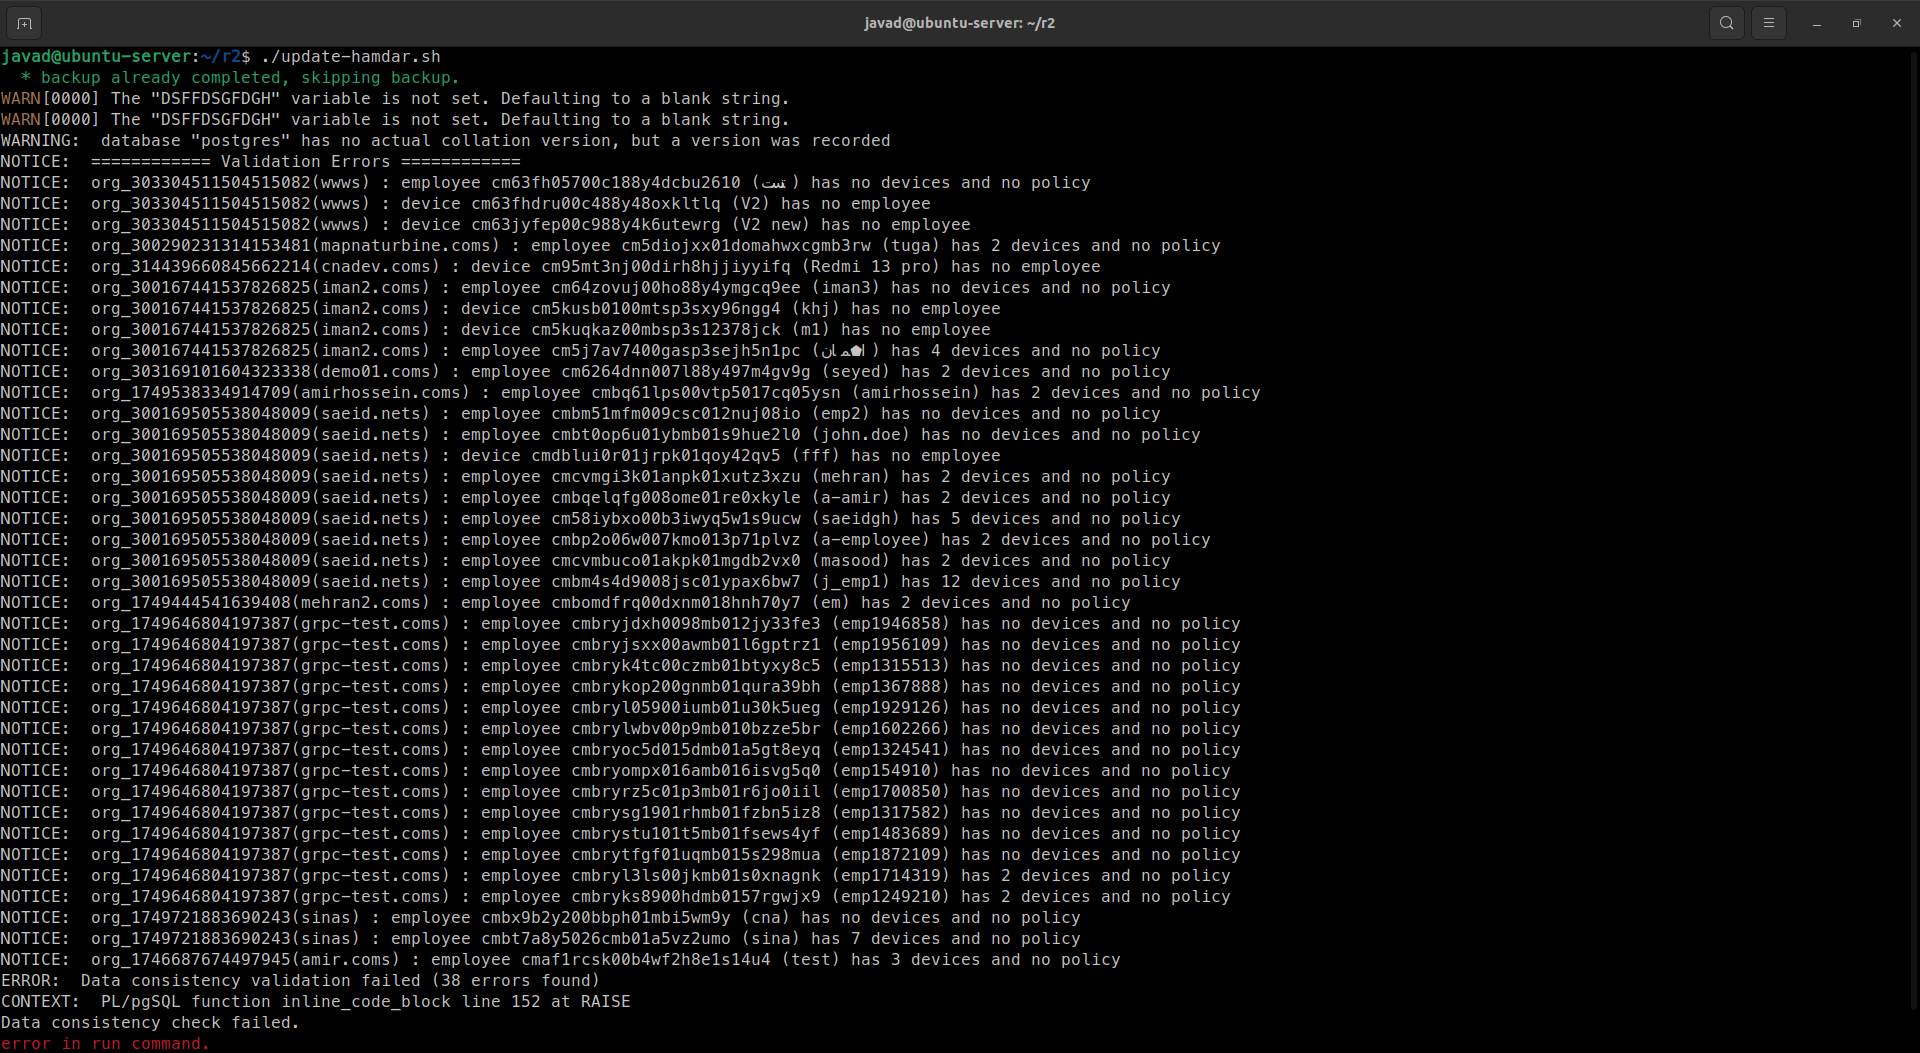Click the search icon in title bar
1920x1053 pixels.
(1726, 23)
